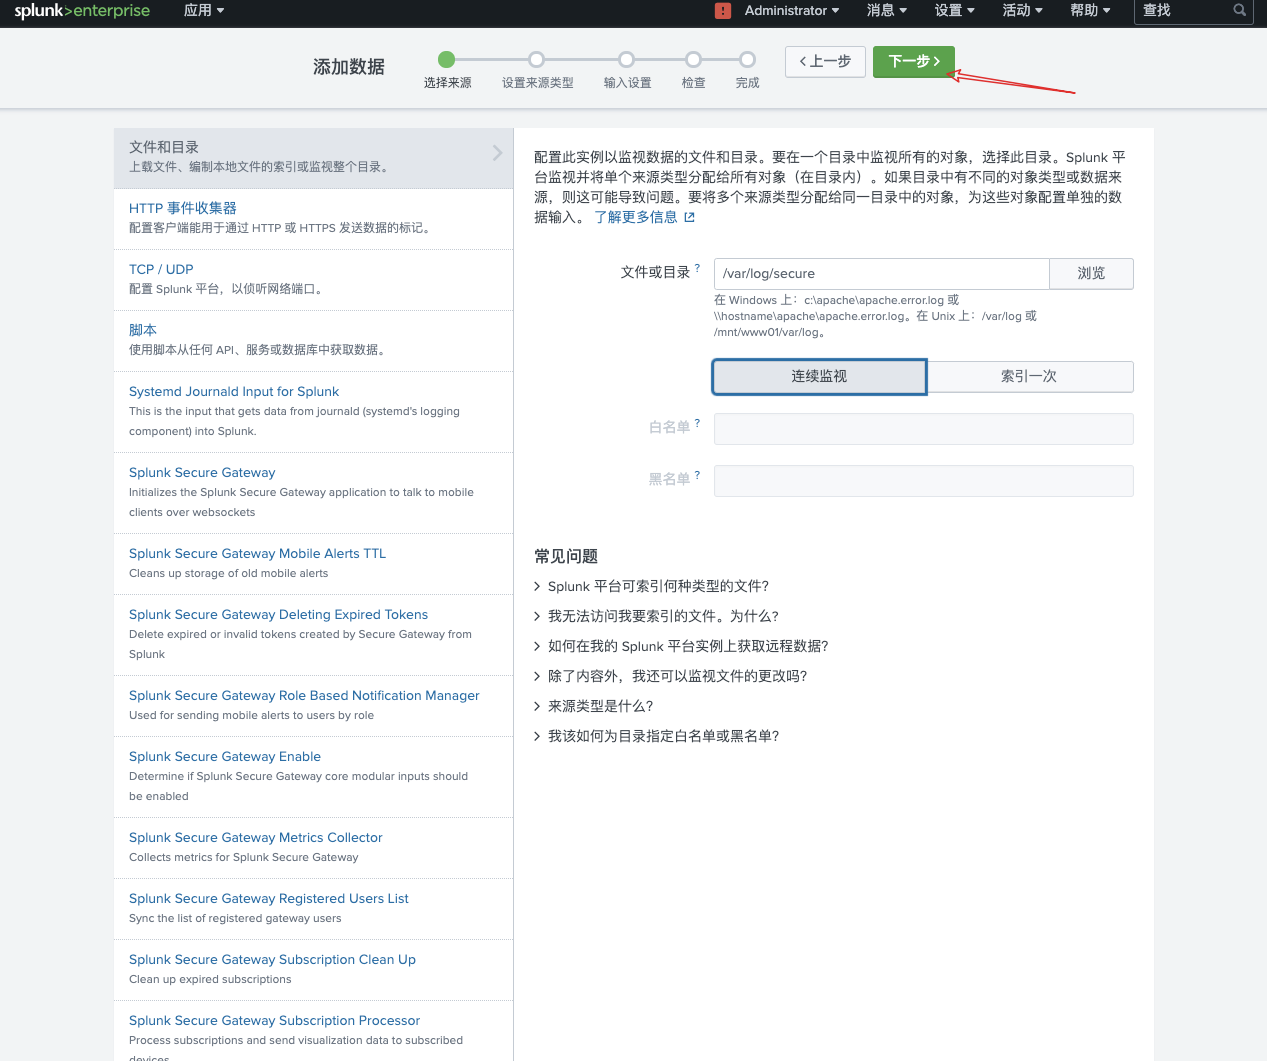Viewport: 1267px width, 1061px height.
Task: Expand FAQ: 如何在我的 Splunk 平台实例上获取远程数据
Action: pos(682,646)
